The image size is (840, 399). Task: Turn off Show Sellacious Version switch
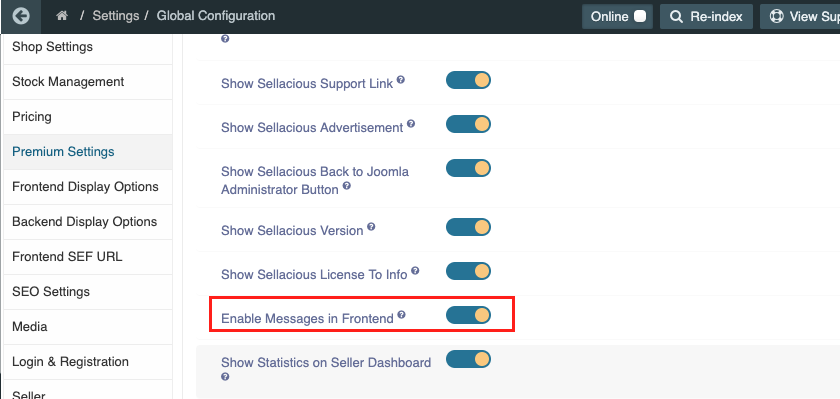468,227
